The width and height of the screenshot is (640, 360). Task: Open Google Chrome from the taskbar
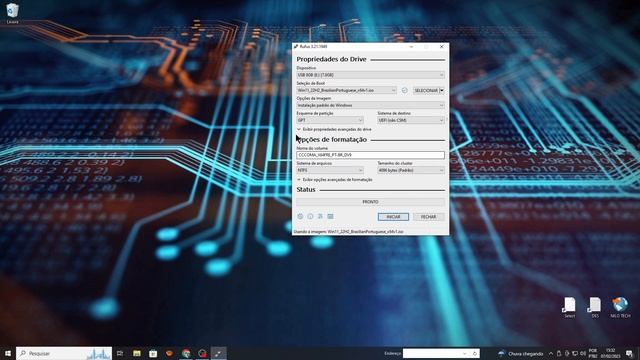[186, 353]
